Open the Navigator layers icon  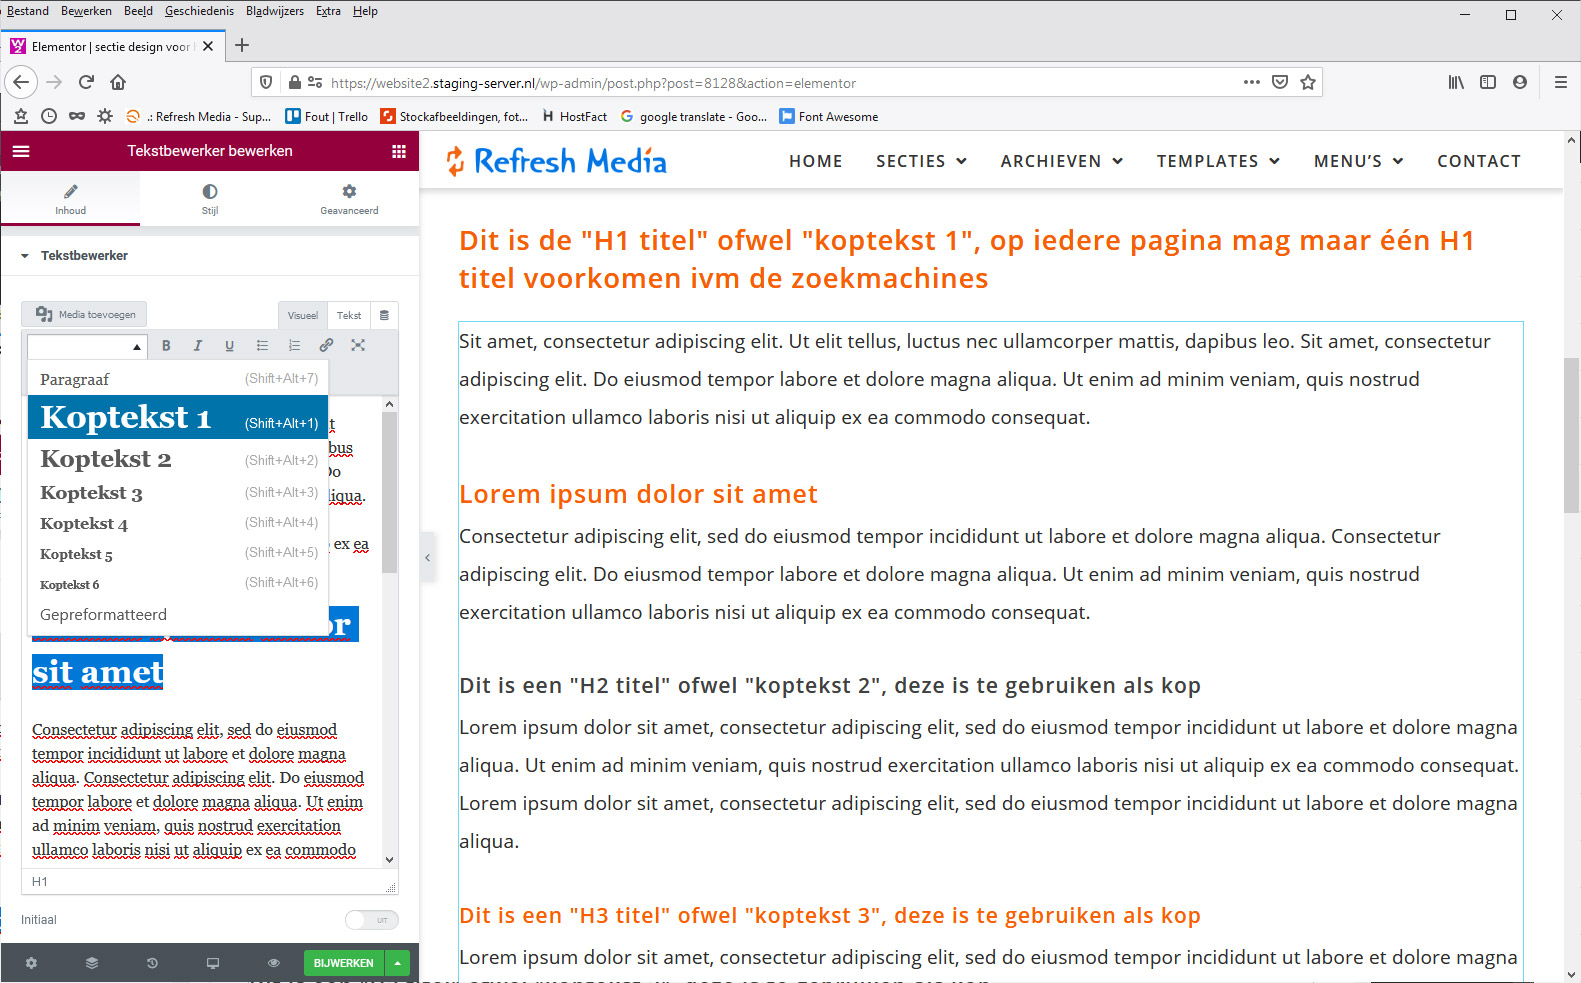(x=92, y=963)
